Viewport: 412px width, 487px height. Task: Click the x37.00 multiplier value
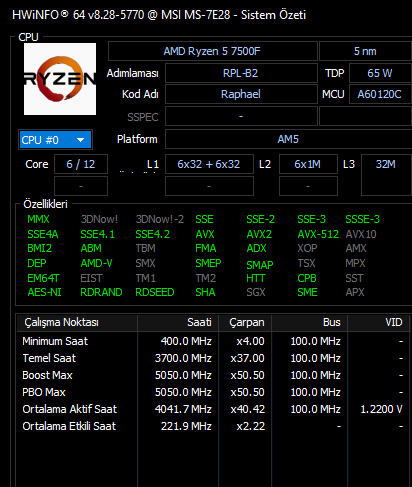tap(248, 358)
